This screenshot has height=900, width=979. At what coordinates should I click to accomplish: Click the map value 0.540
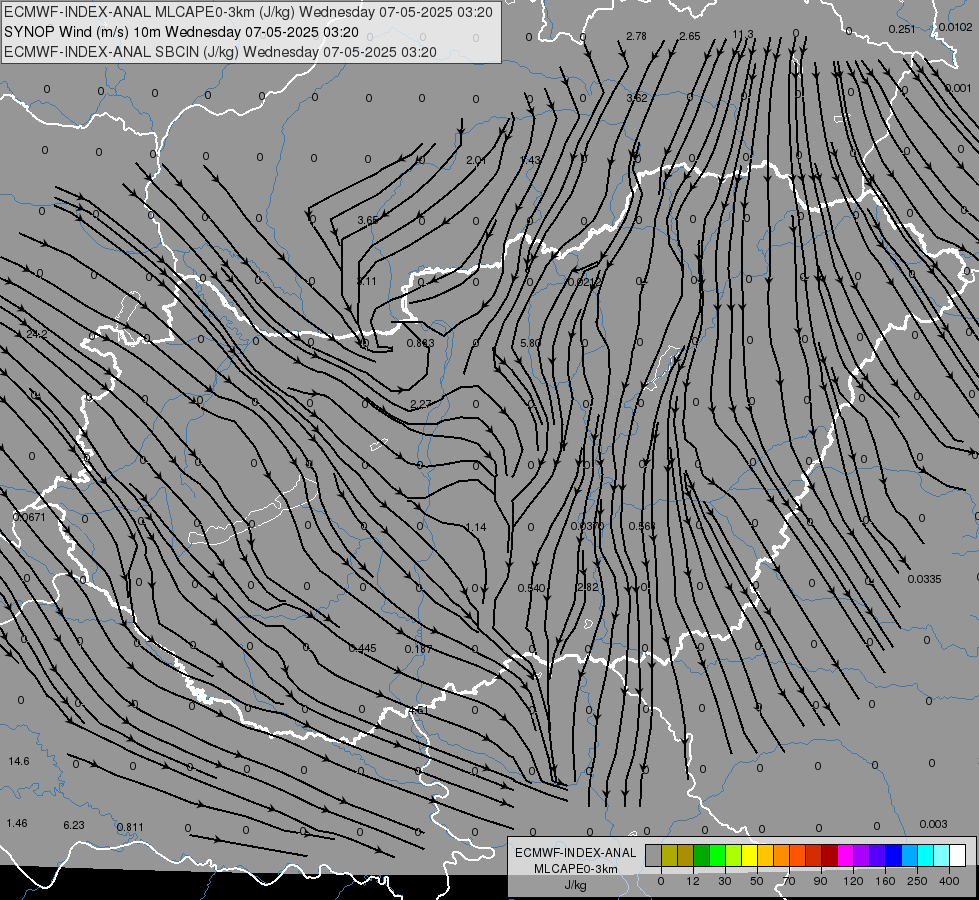531,588
